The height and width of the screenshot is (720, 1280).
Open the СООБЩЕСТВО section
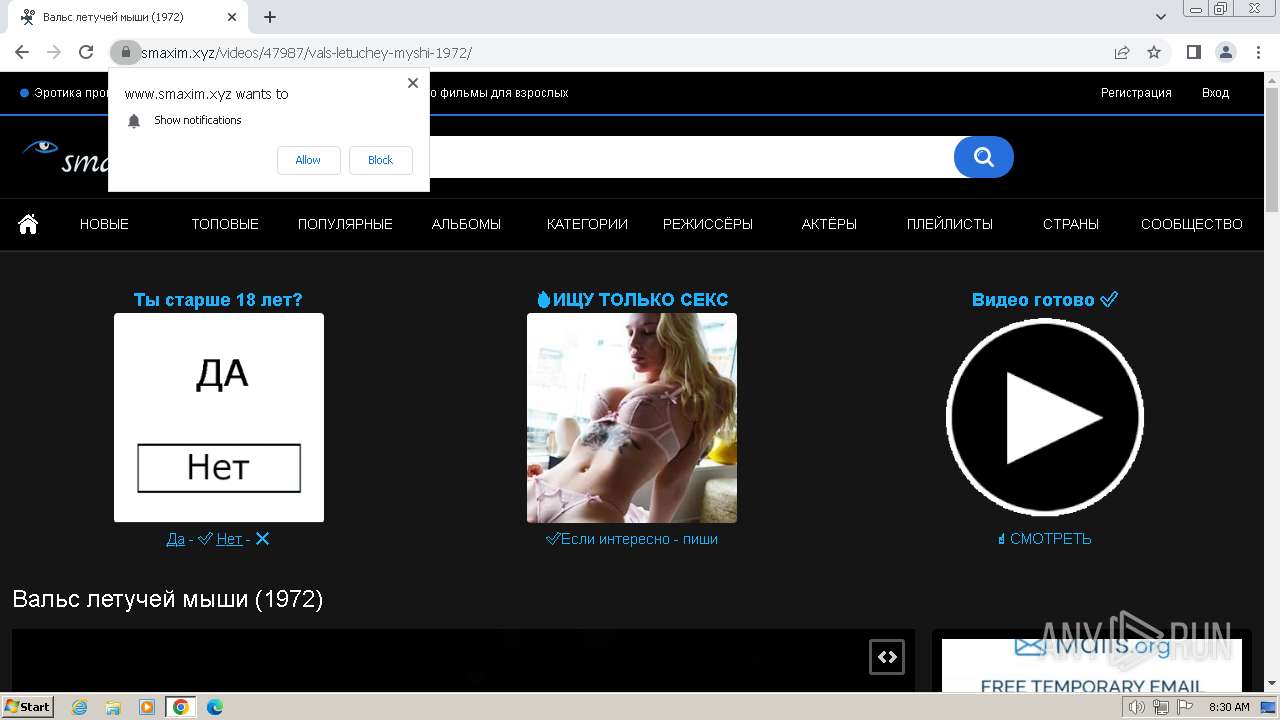click(1192, 224)
